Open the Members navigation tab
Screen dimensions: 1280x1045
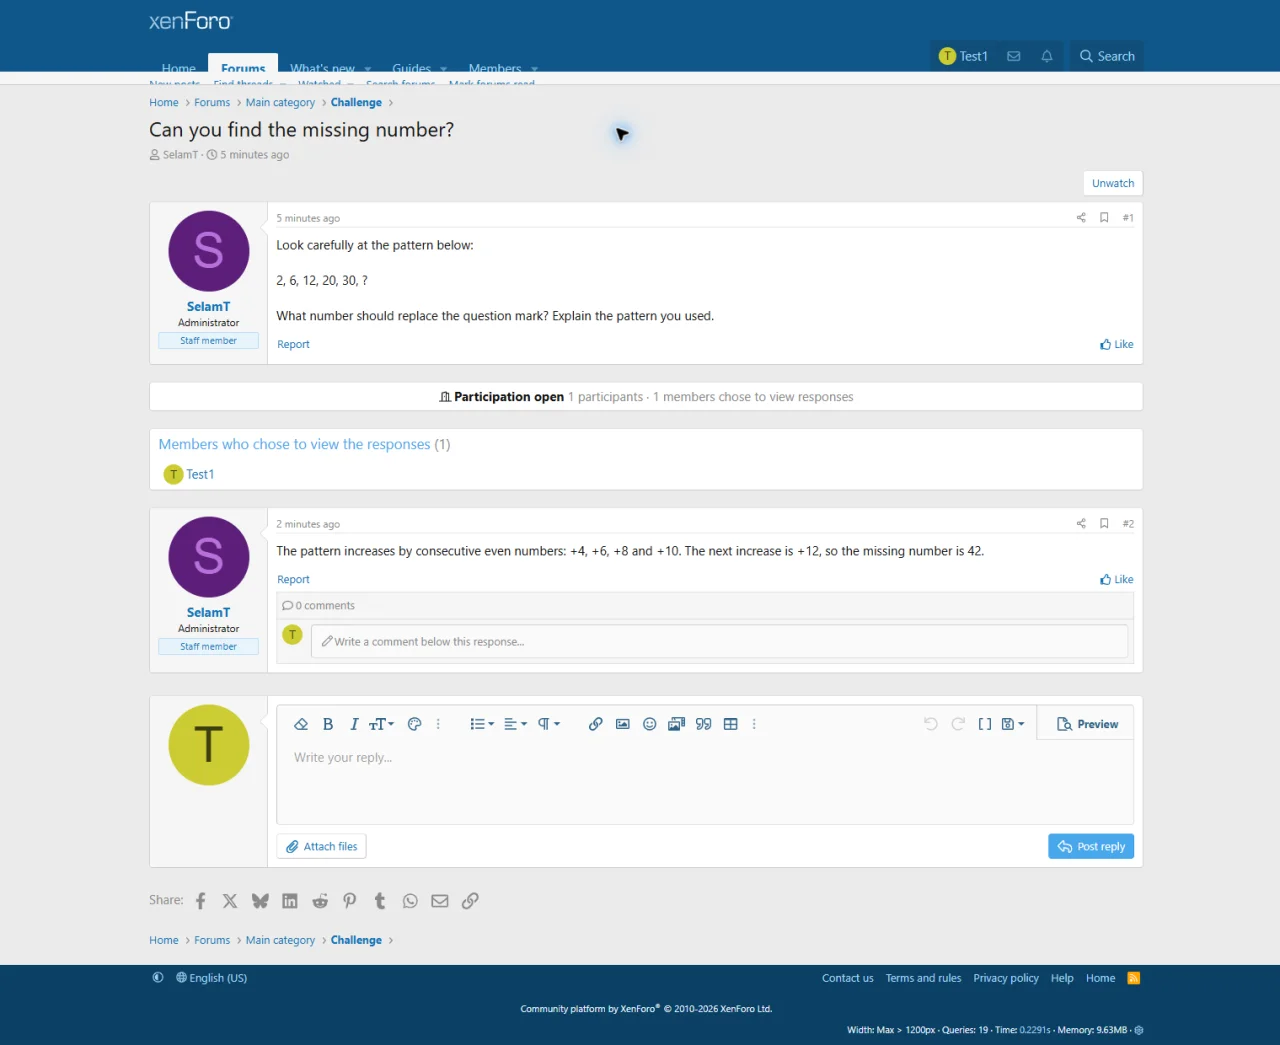495,68
